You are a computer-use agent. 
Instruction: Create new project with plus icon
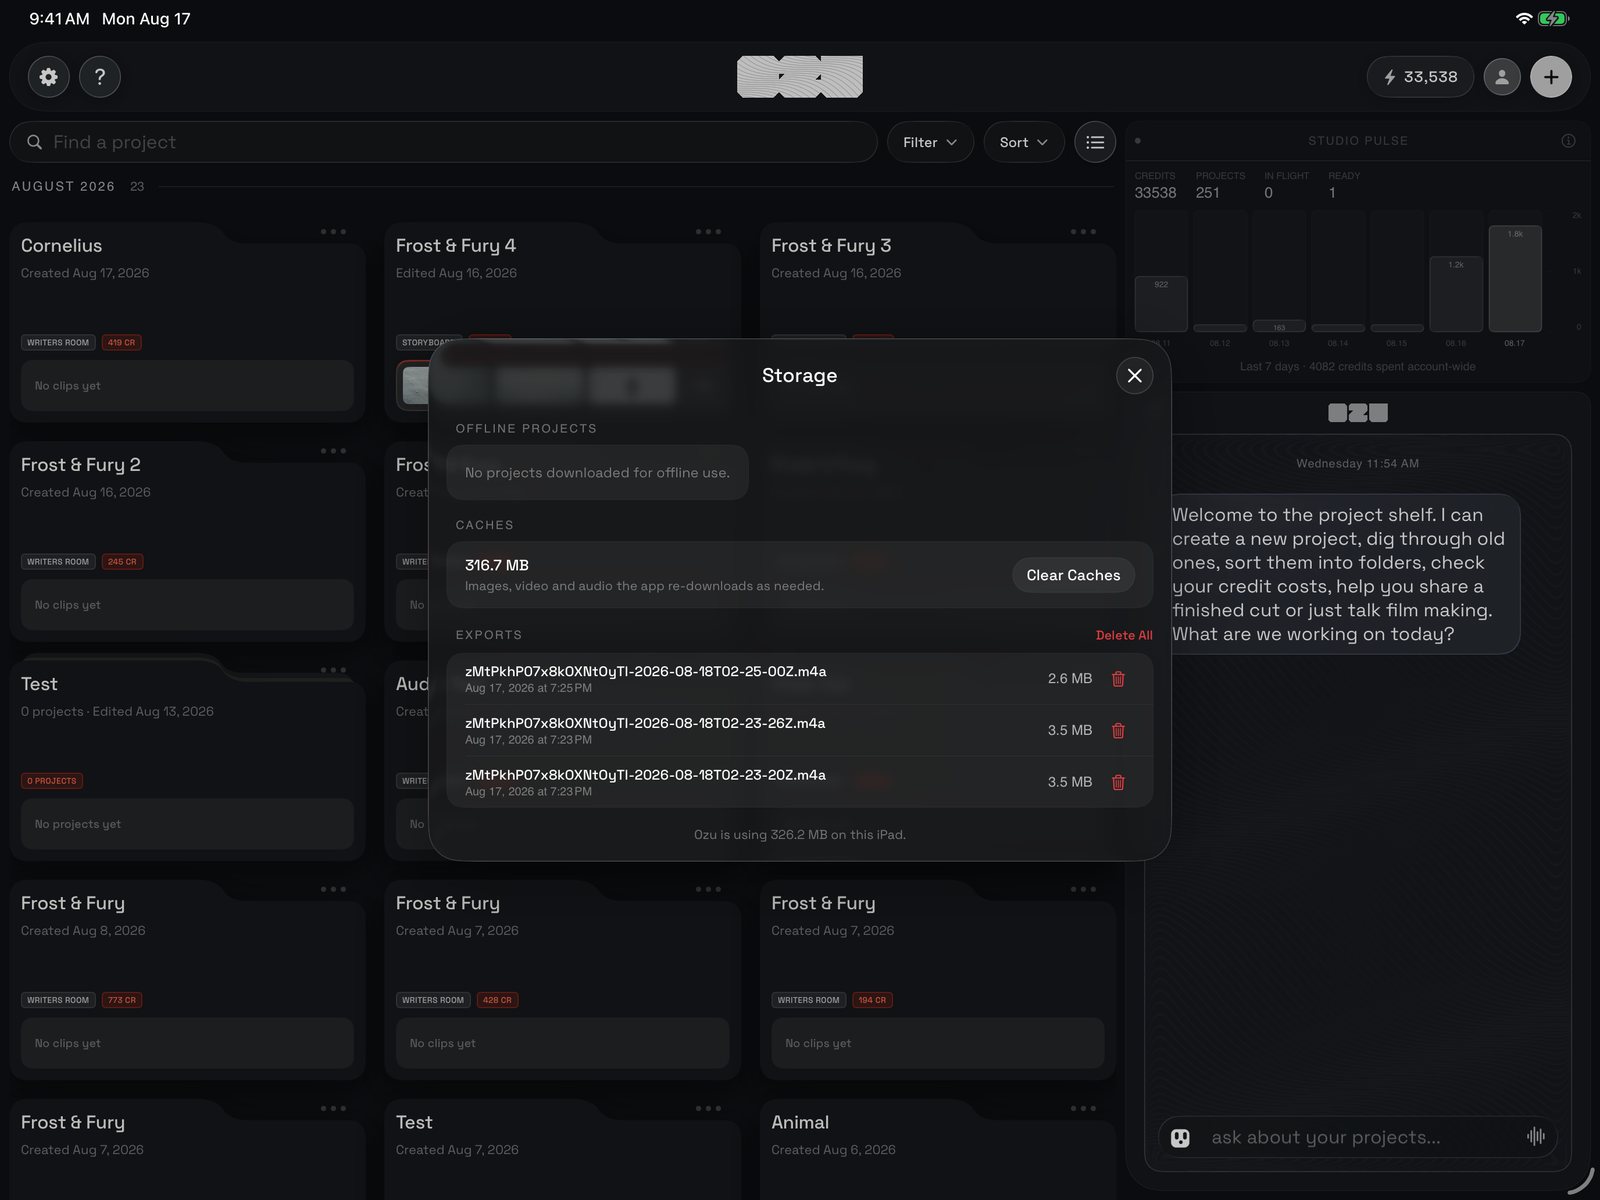point(1551,77)
